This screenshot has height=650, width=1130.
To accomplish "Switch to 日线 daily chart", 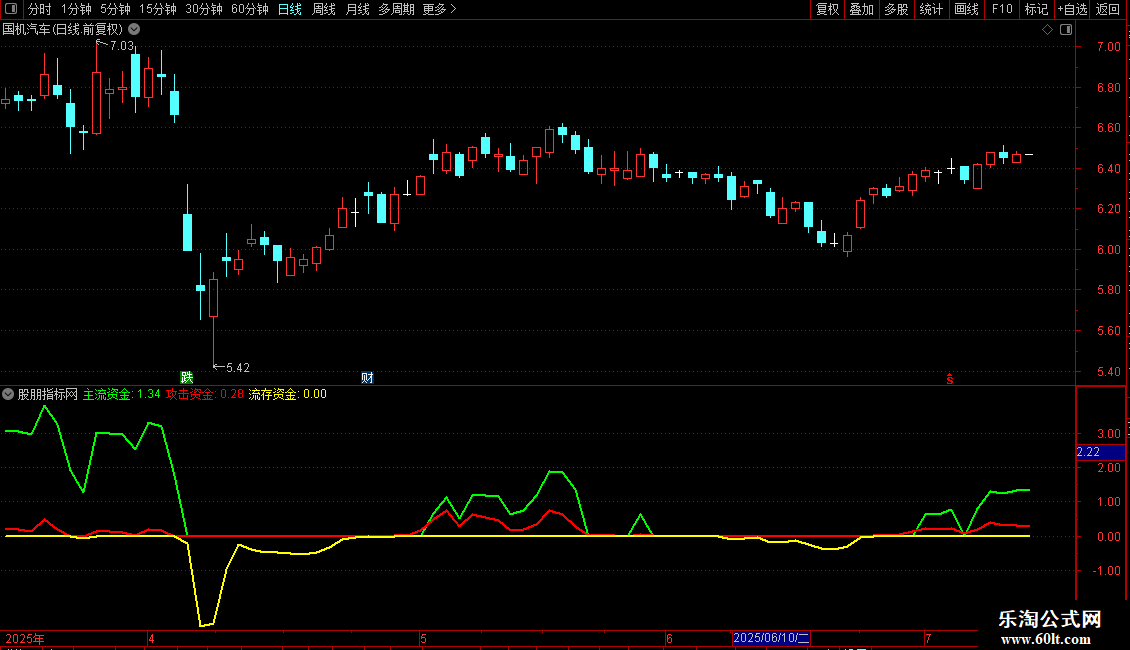I will [x=290, y=9].
